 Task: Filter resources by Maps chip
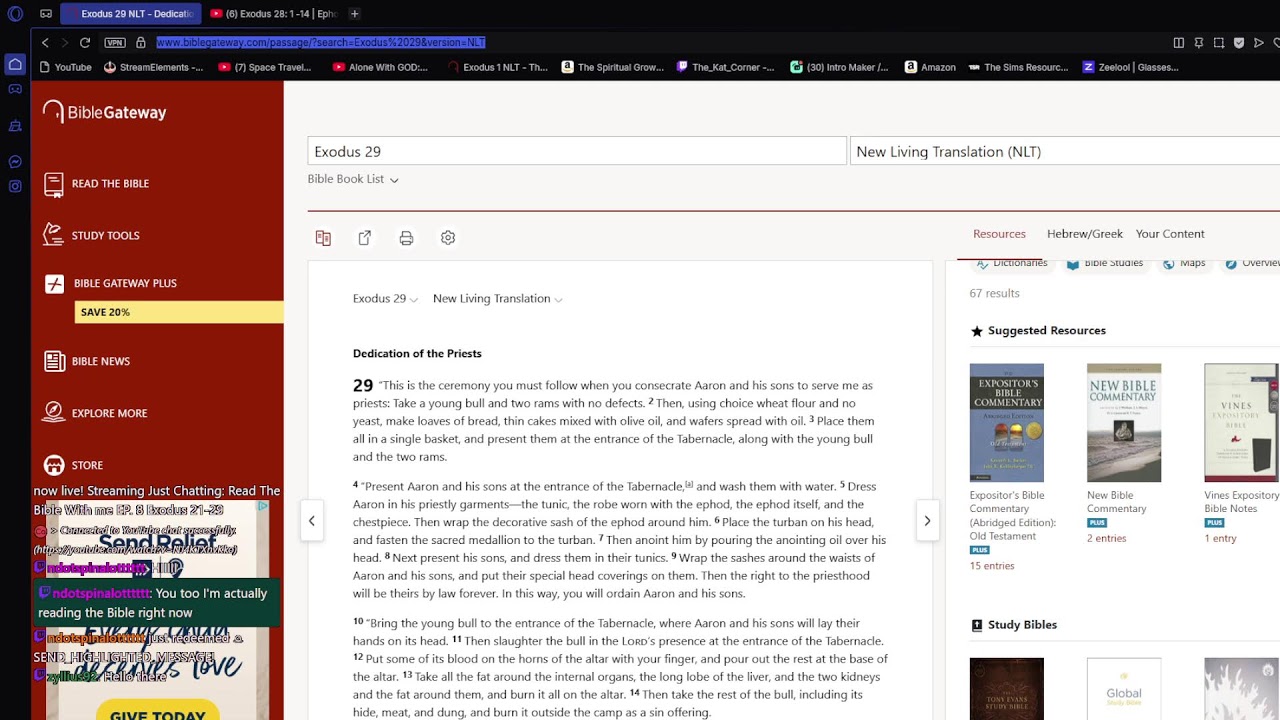coord(1184,263)
